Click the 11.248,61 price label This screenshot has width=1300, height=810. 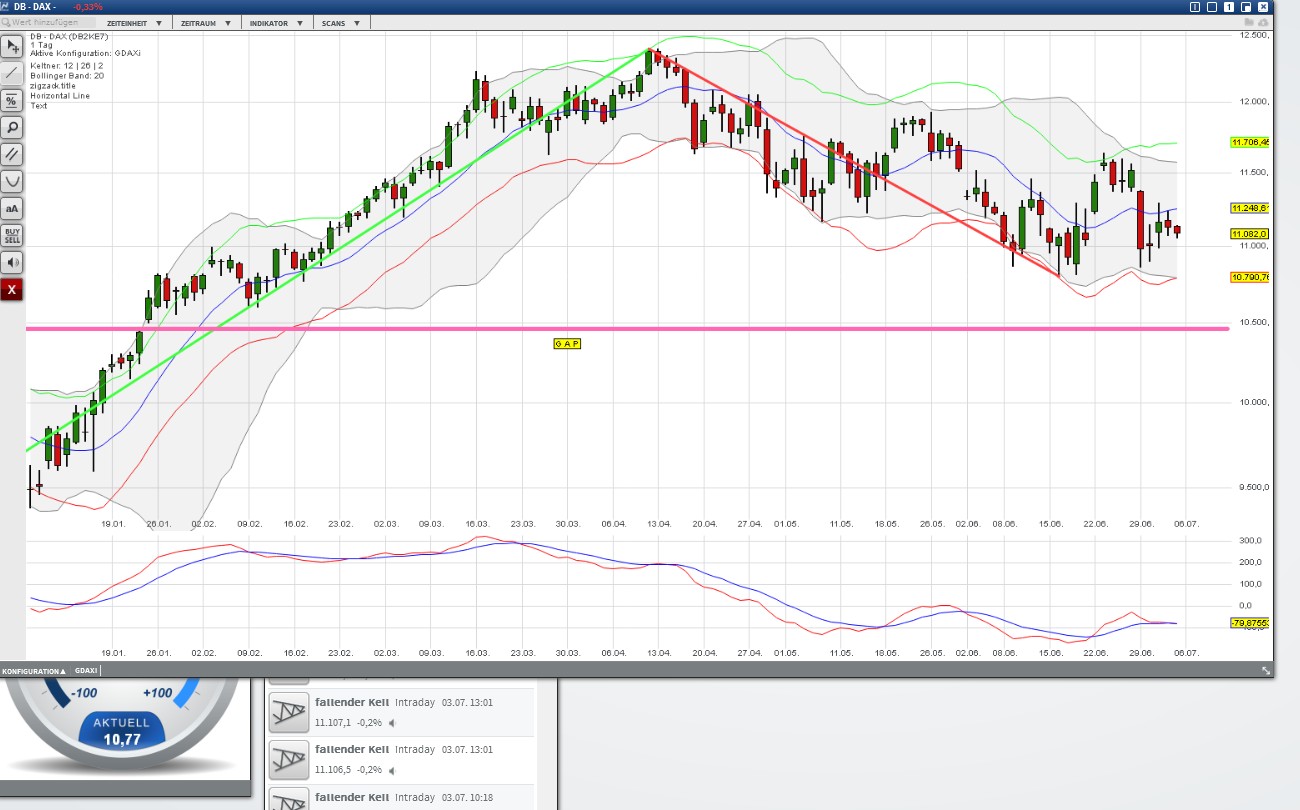(x=1250, y=208)
